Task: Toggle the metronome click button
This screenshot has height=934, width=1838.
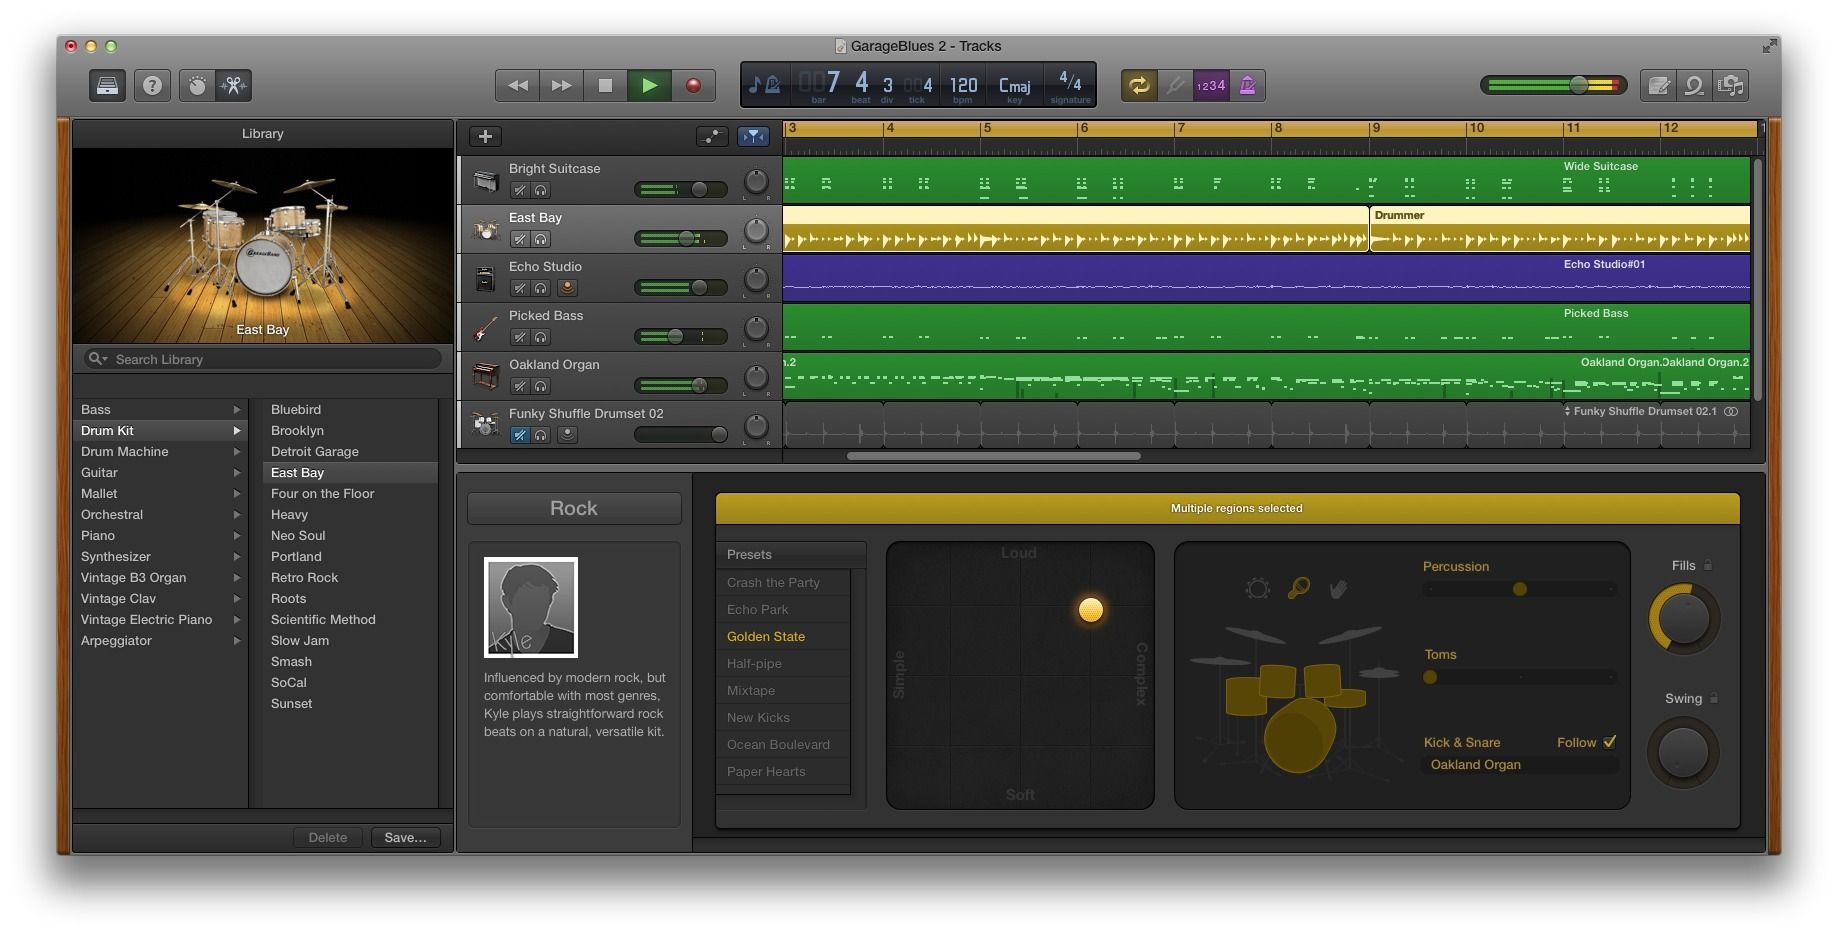Action: pos(1248,86)
